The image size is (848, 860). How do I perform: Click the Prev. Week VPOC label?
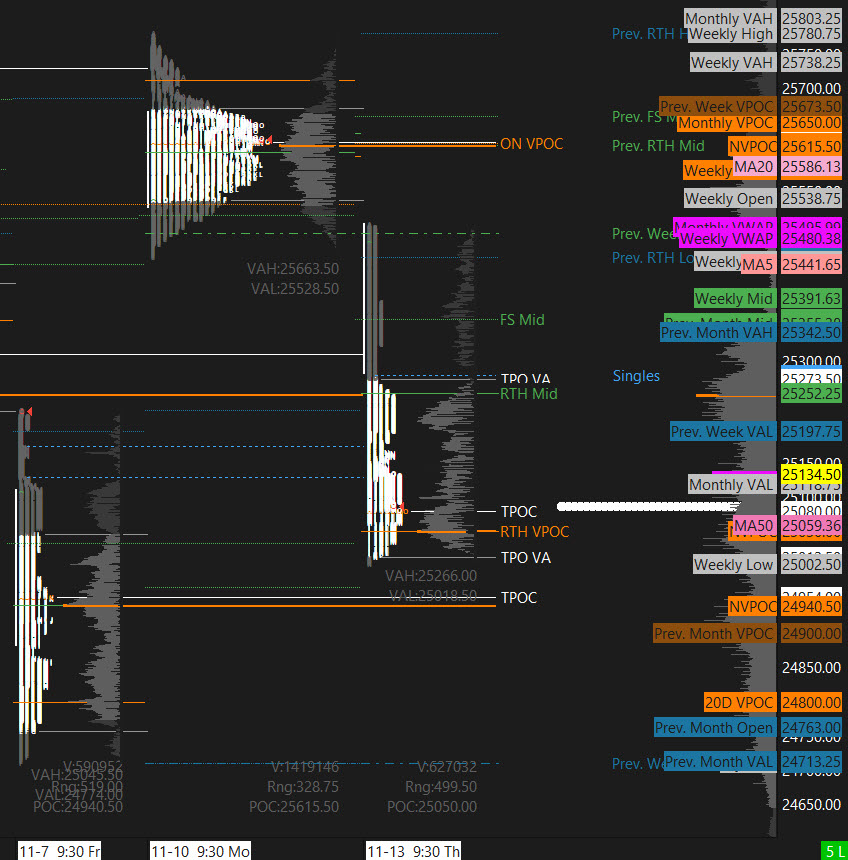pyautogui.click(x=716, y=107)
